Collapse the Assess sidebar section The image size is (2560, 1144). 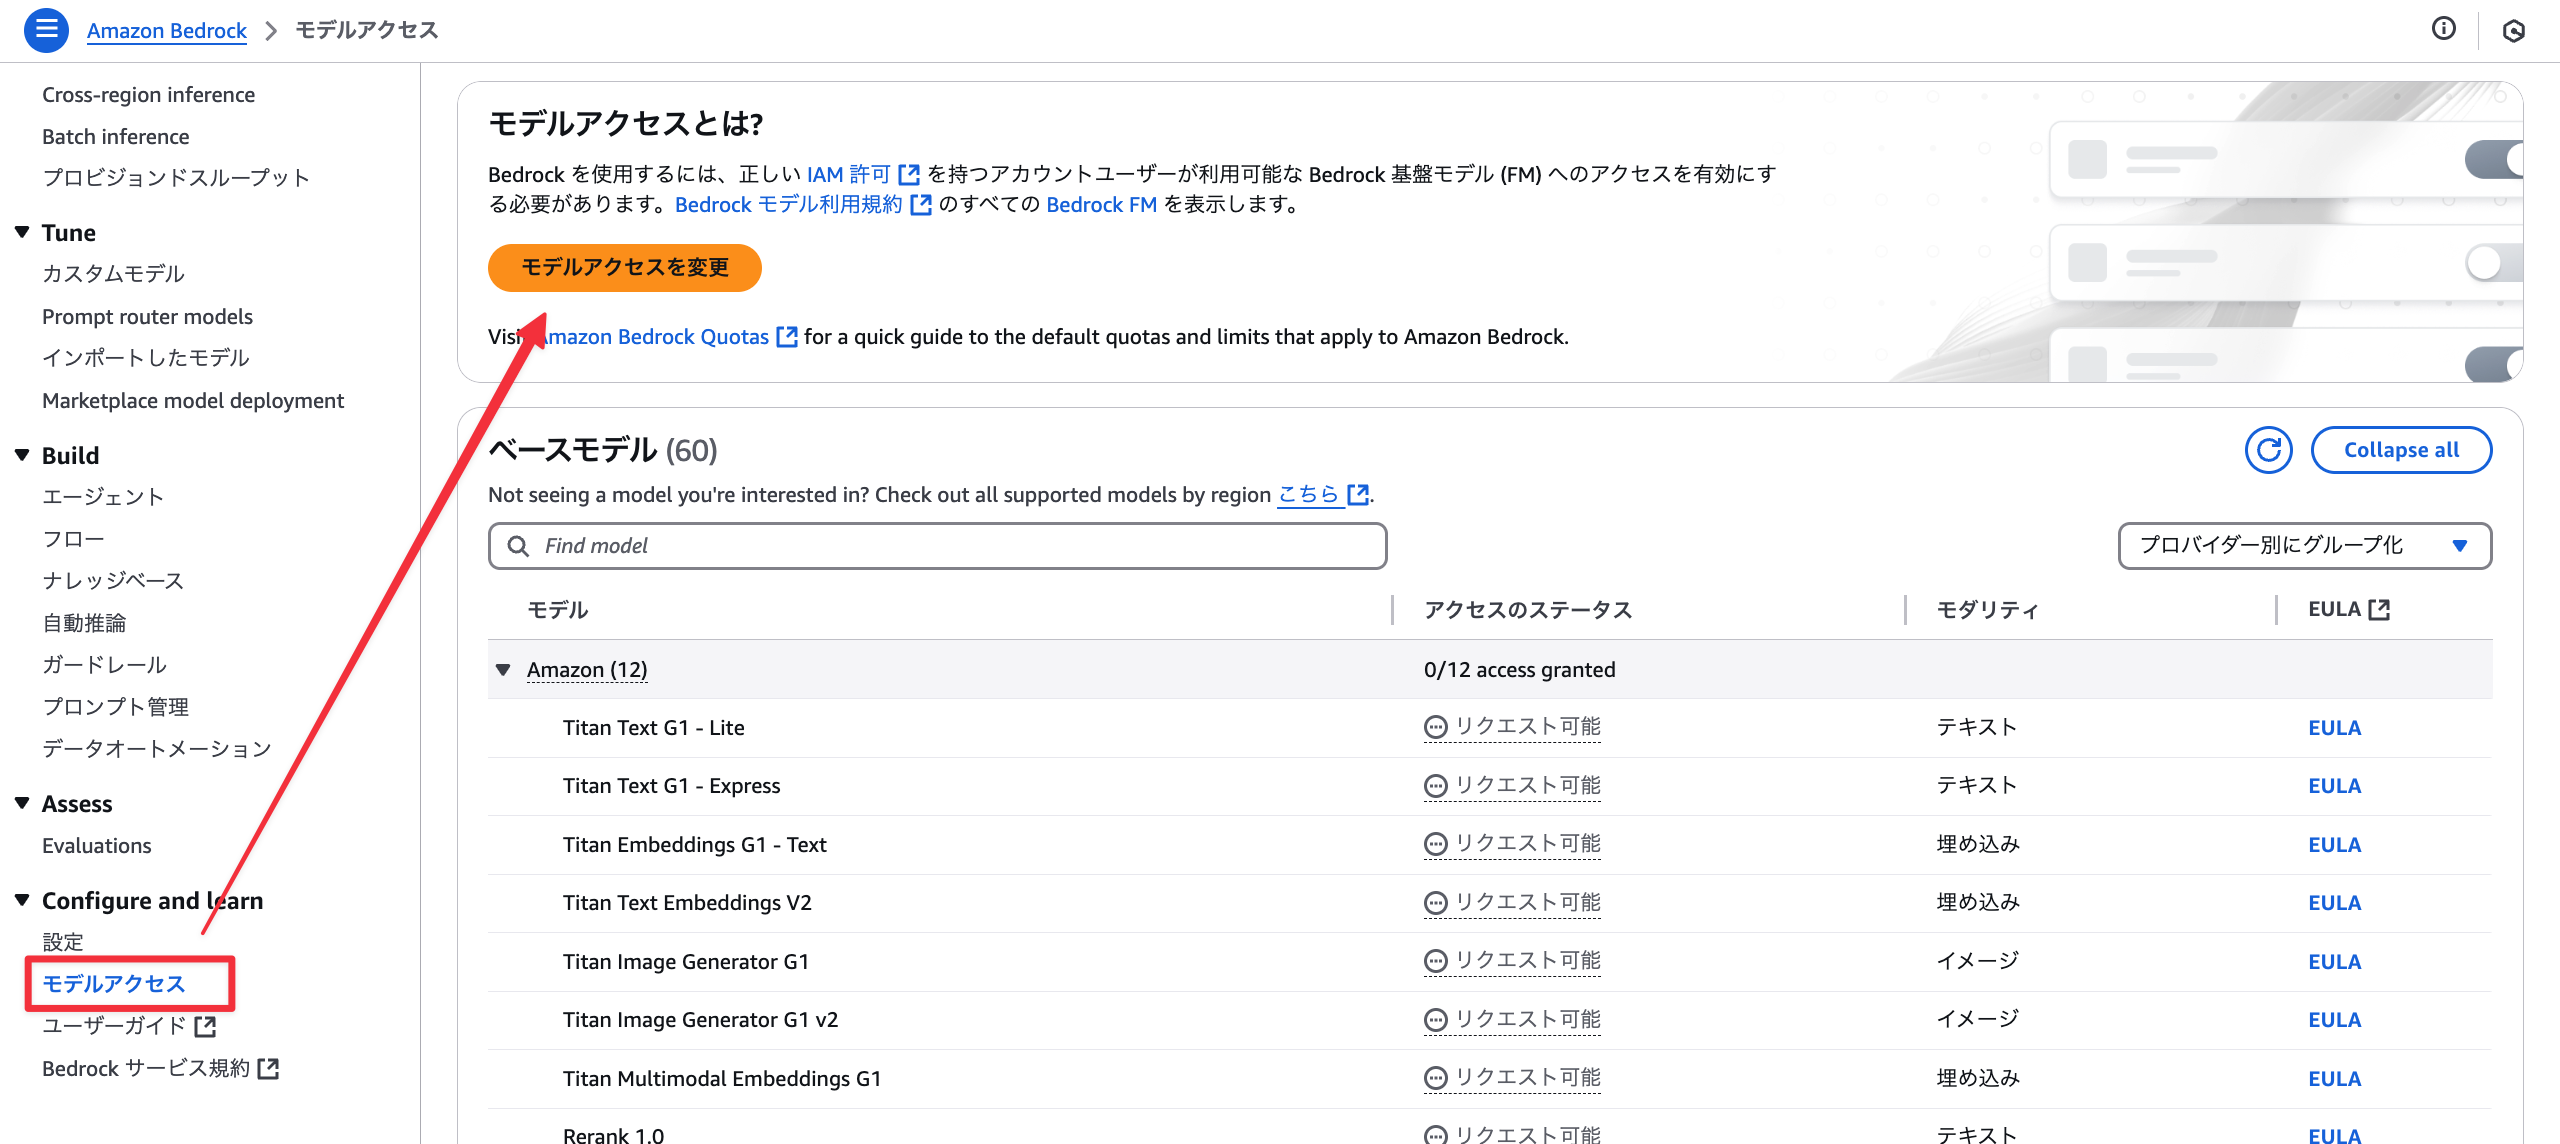click(22, 803)
